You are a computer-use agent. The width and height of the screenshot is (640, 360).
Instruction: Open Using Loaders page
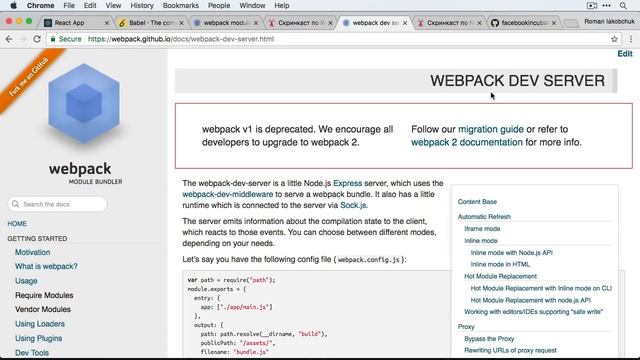pyautogui.click(x=40, y=324)
